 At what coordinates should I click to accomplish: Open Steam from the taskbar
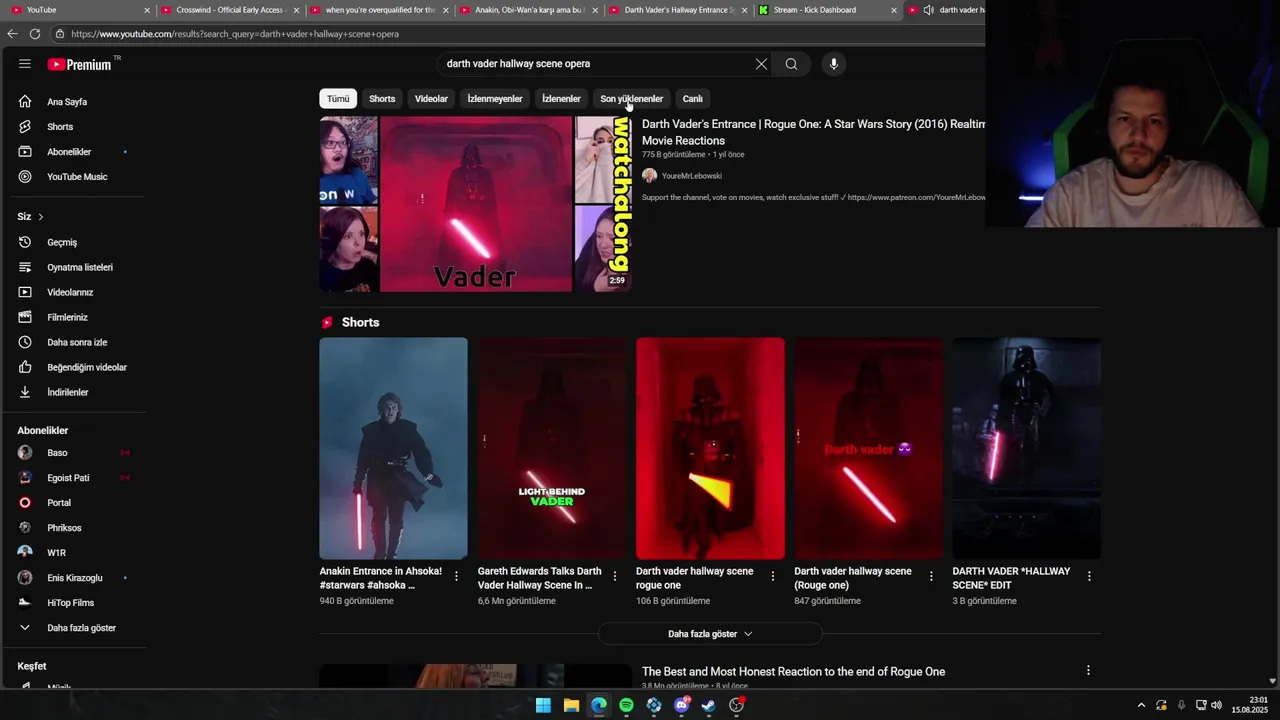pyautogui.click(x=708, y=705)
